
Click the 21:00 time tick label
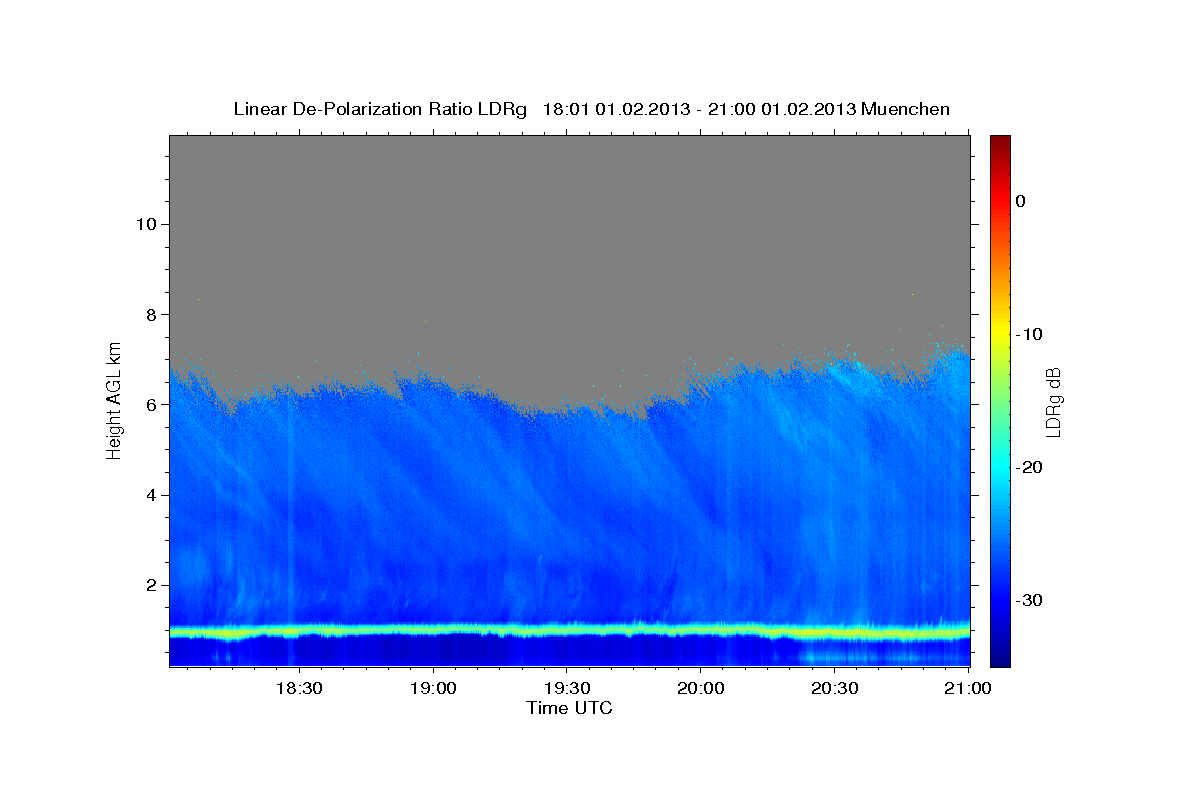click(968, 688)
